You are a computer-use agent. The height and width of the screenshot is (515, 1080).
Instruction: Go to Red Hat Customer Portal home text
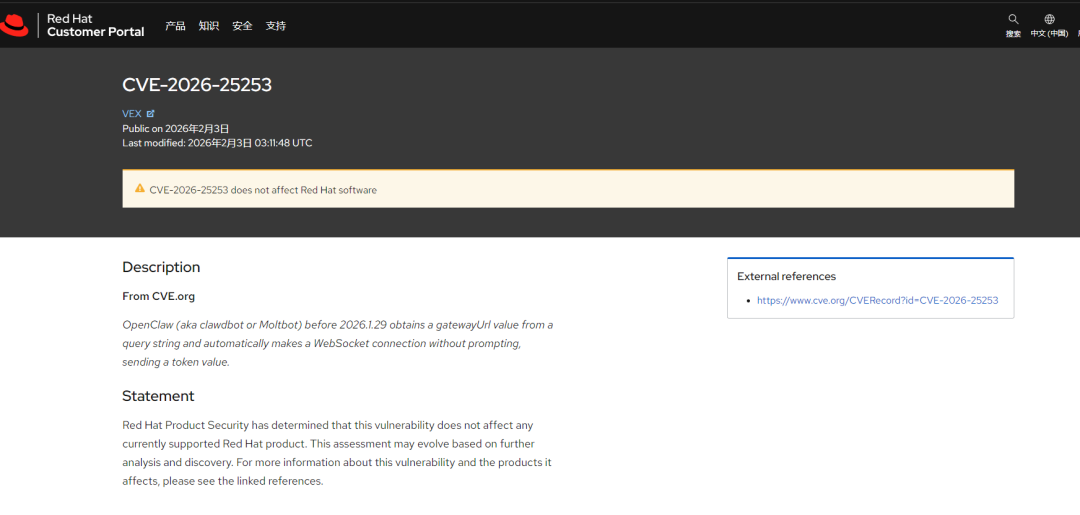tap(96, 25)
